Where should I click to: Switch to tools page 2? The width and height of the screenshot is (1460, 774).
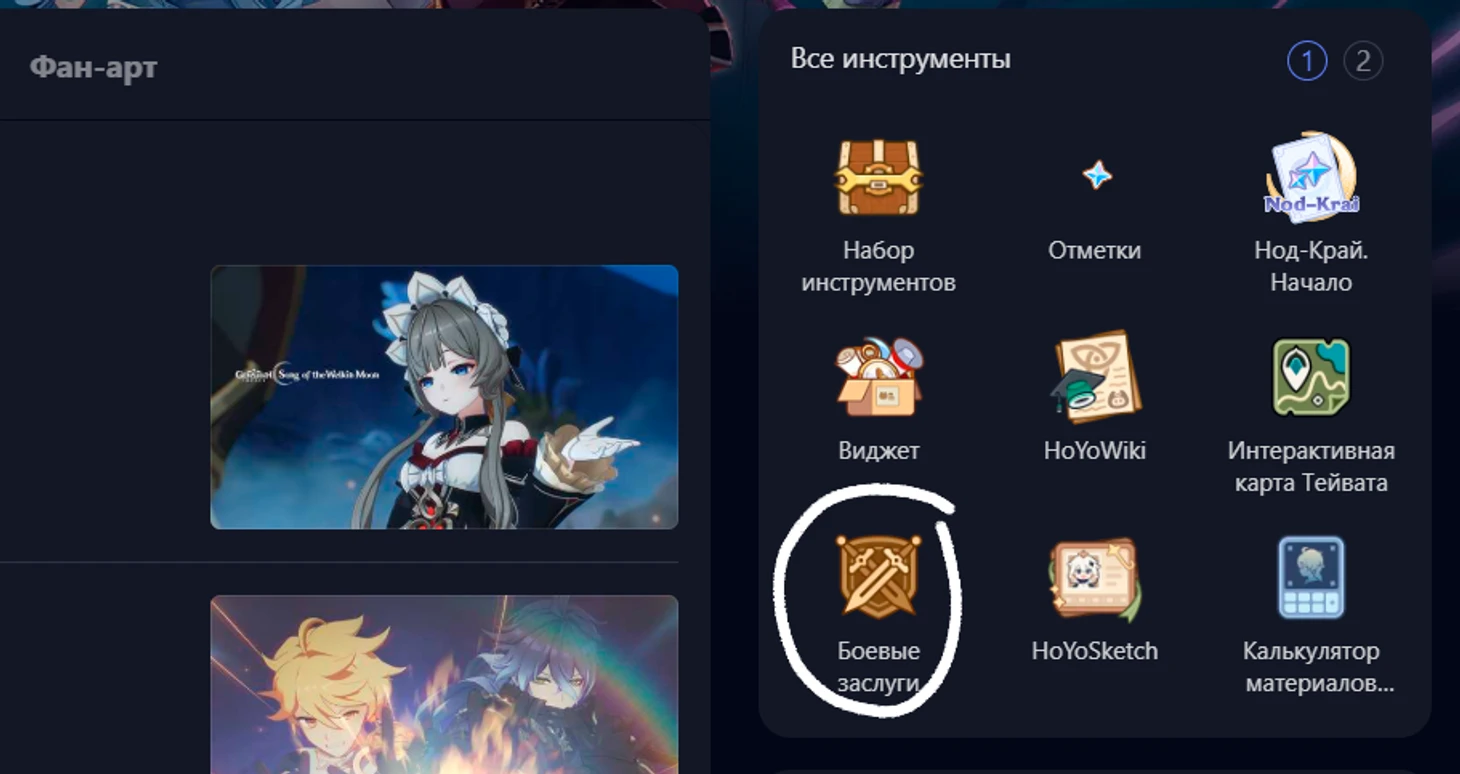1362,61
